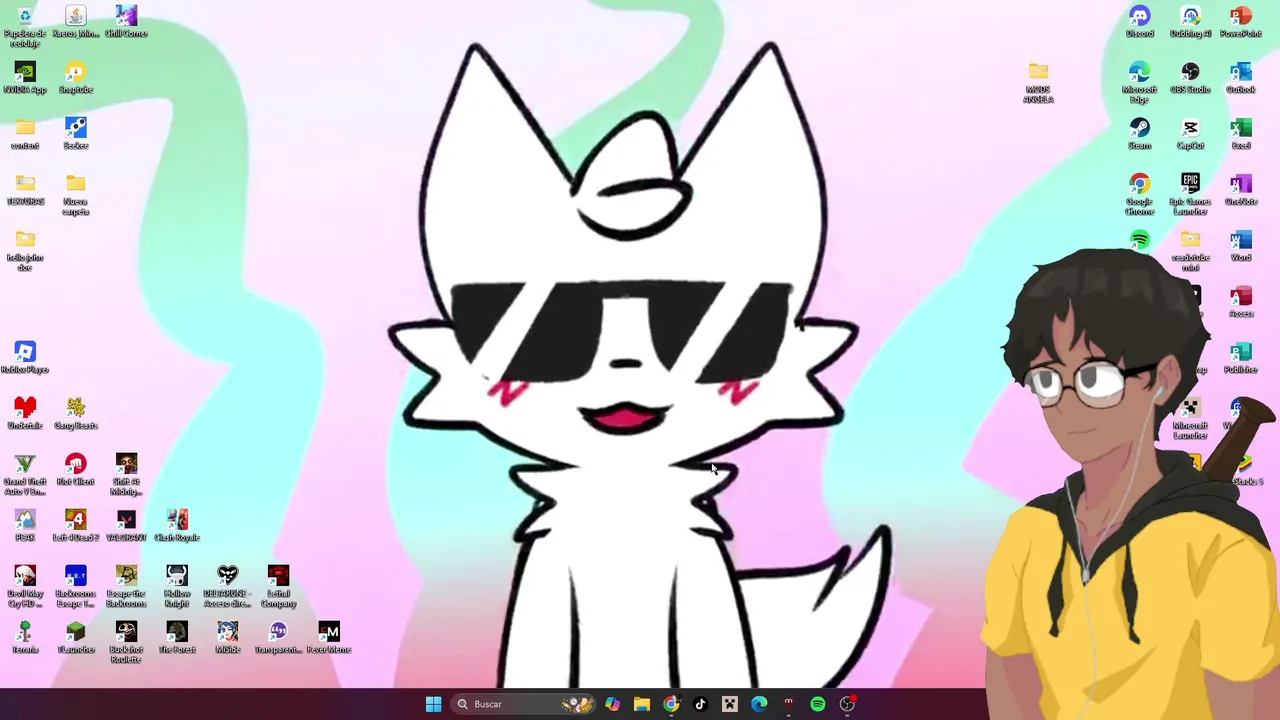Launch the Seeker shortcut
Viewport: 1280px width, 720px height.
tap(76, 134)
